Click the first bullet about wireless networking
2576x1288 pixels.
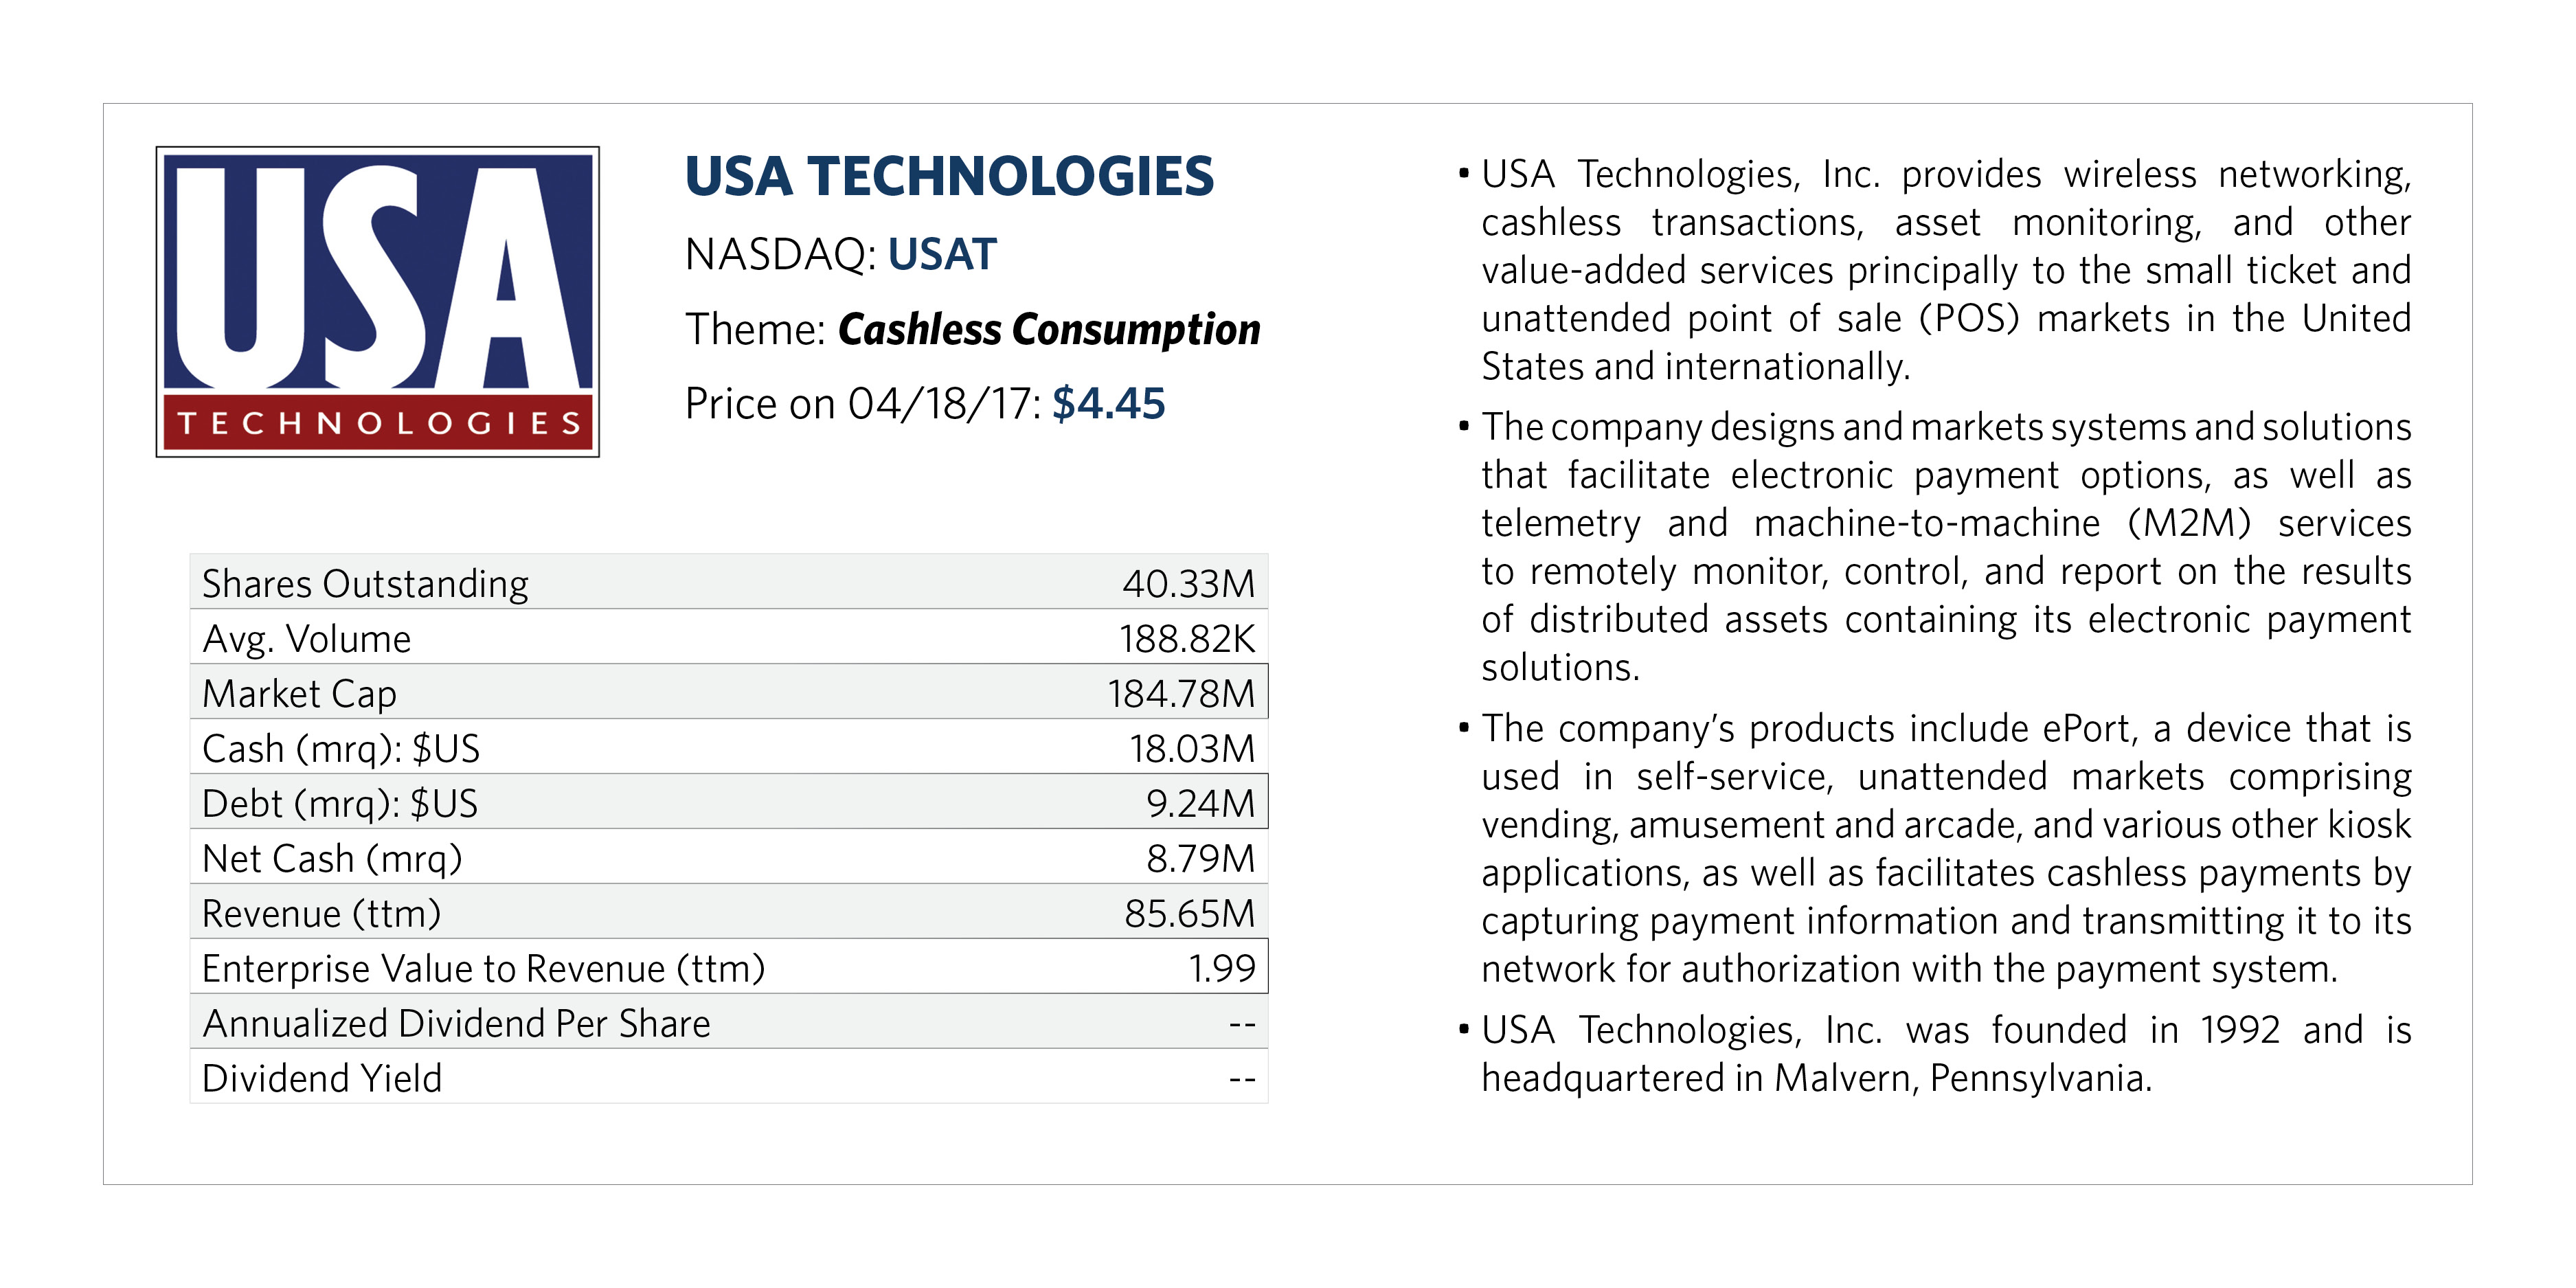tap(1935, 270)
